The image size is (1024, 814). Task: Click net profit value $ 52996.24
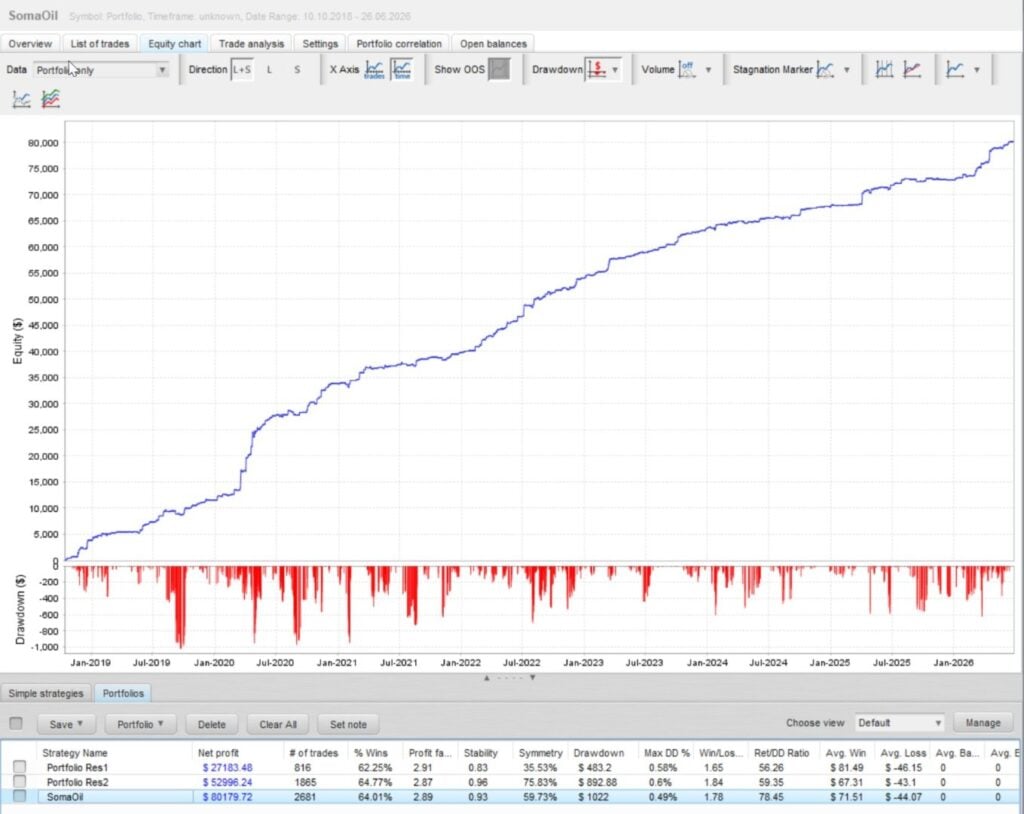coord(227,781)
